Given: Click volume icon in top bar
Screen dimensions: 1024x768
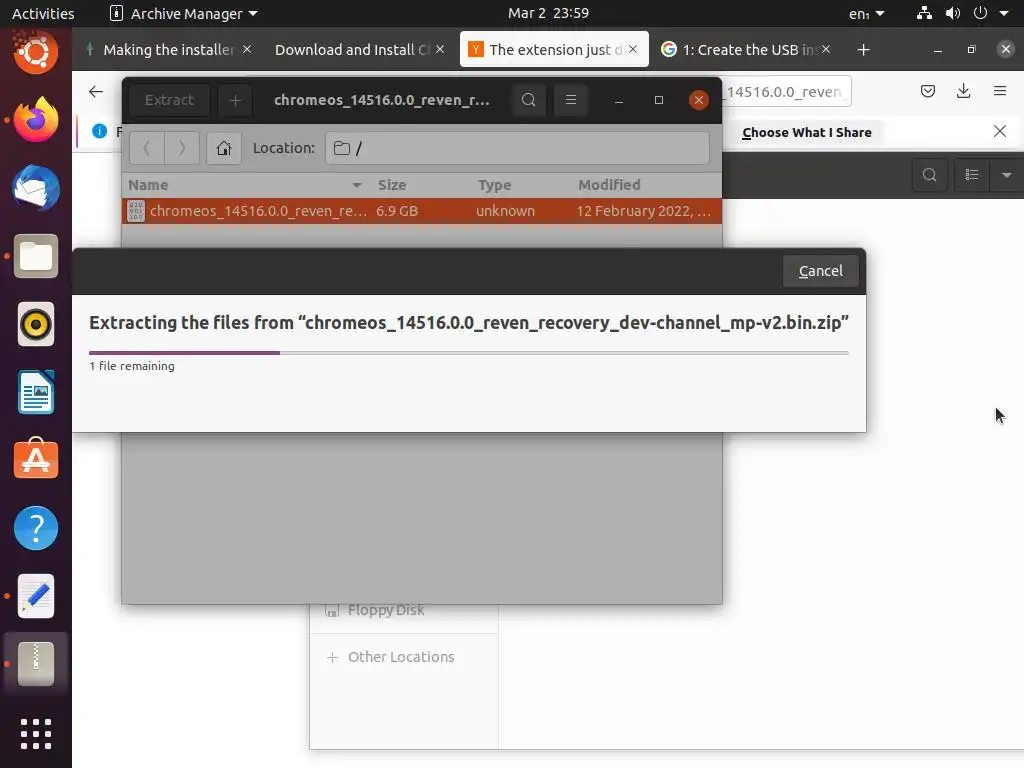Looking at the screenshot, I should point(953,13).
